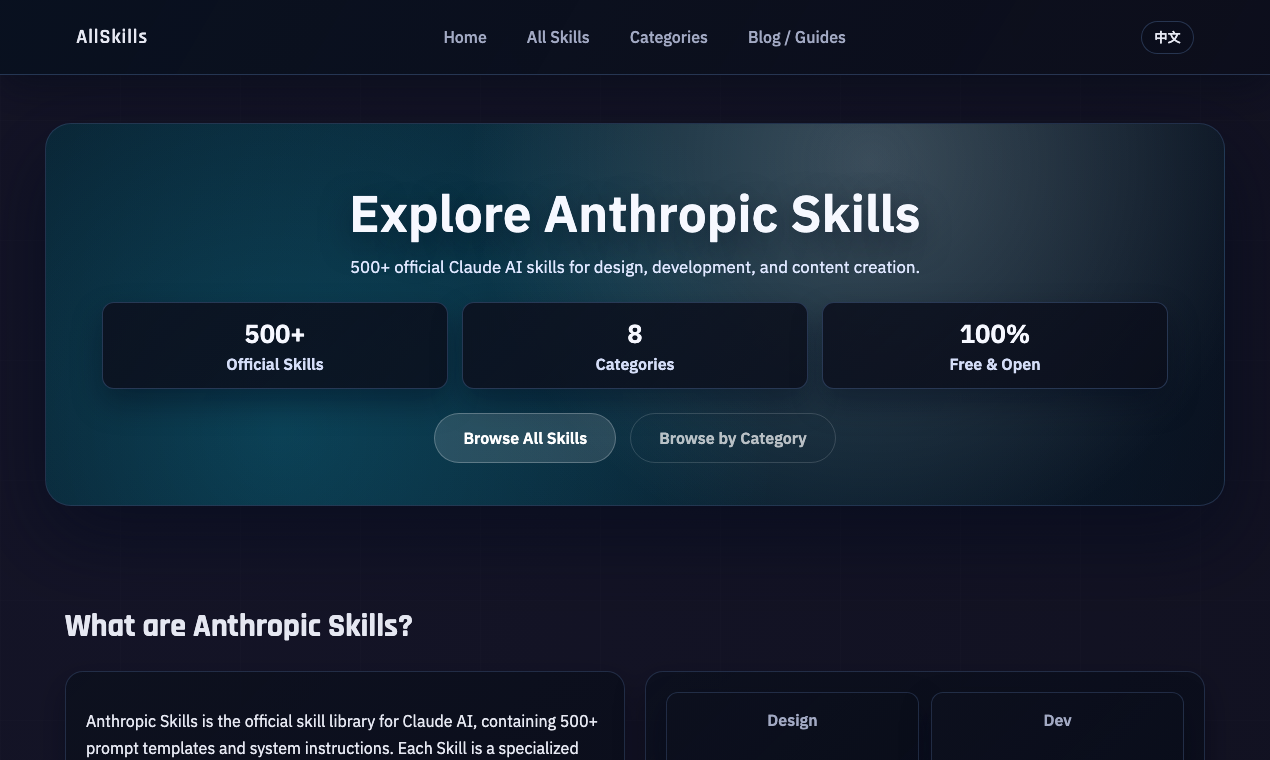The width and height of the screenshot is (1270, 760).
Task: Open the All Skills navigation link
Action: 558,37
